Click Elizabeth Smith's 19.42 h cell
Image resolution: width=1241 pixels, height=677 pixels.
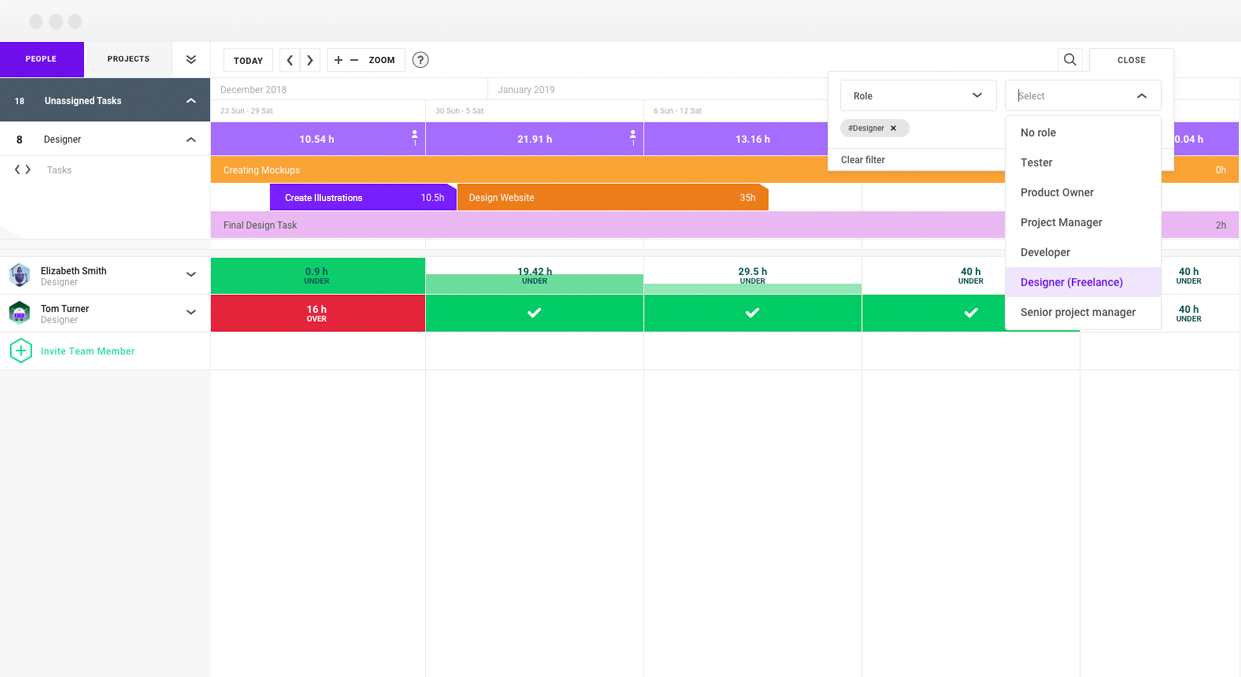pyautogui.click(x=534, y=275)
